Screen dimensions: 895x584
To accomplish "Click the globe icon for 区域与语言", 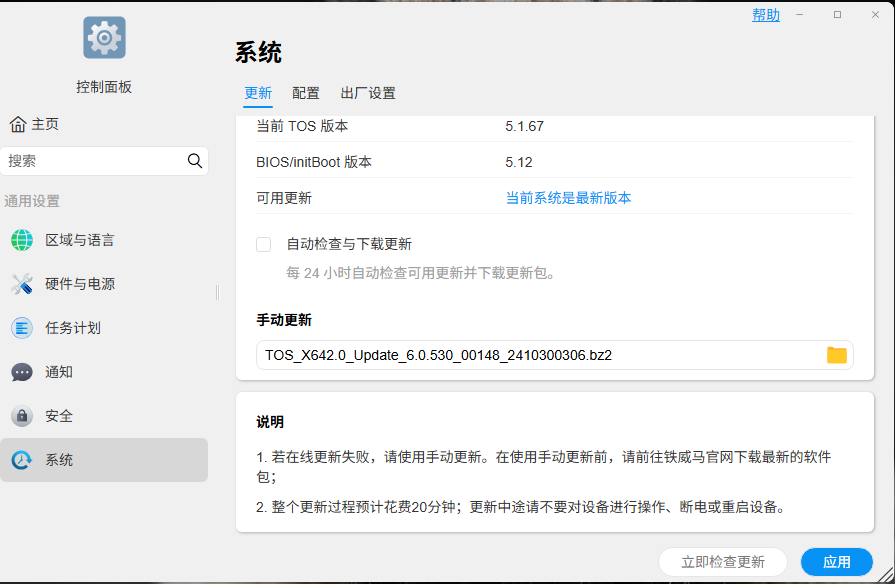I will pyautogui.click(x=22, y=240).
